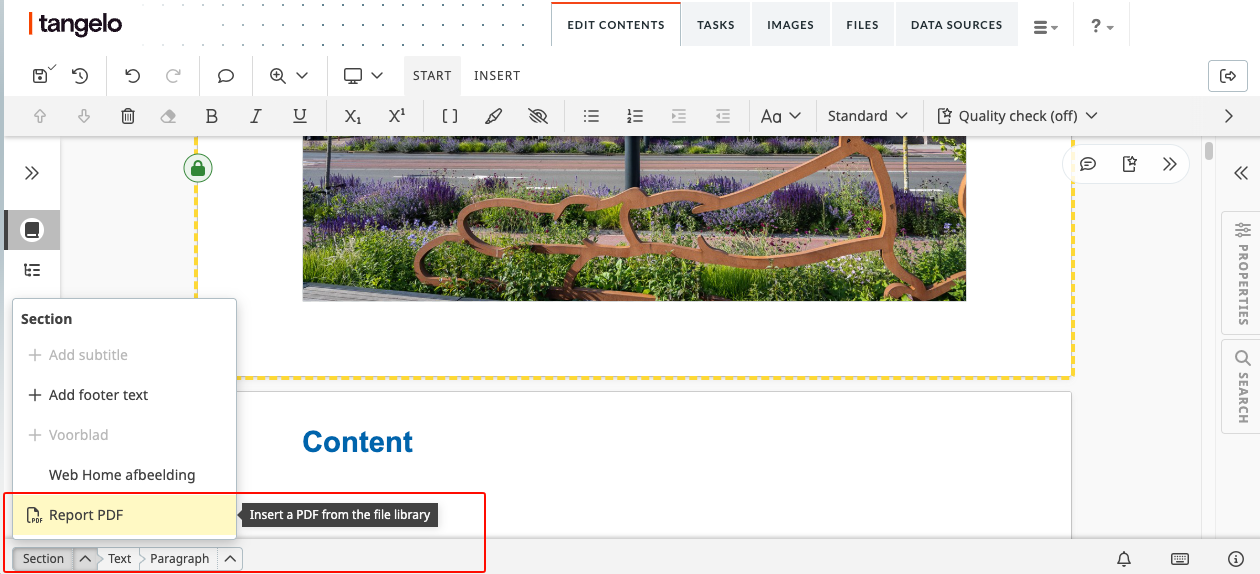Select the highlighter pen tool
Screen dimensions: 1260x574
pyautogui.click(x=493, y=116)
